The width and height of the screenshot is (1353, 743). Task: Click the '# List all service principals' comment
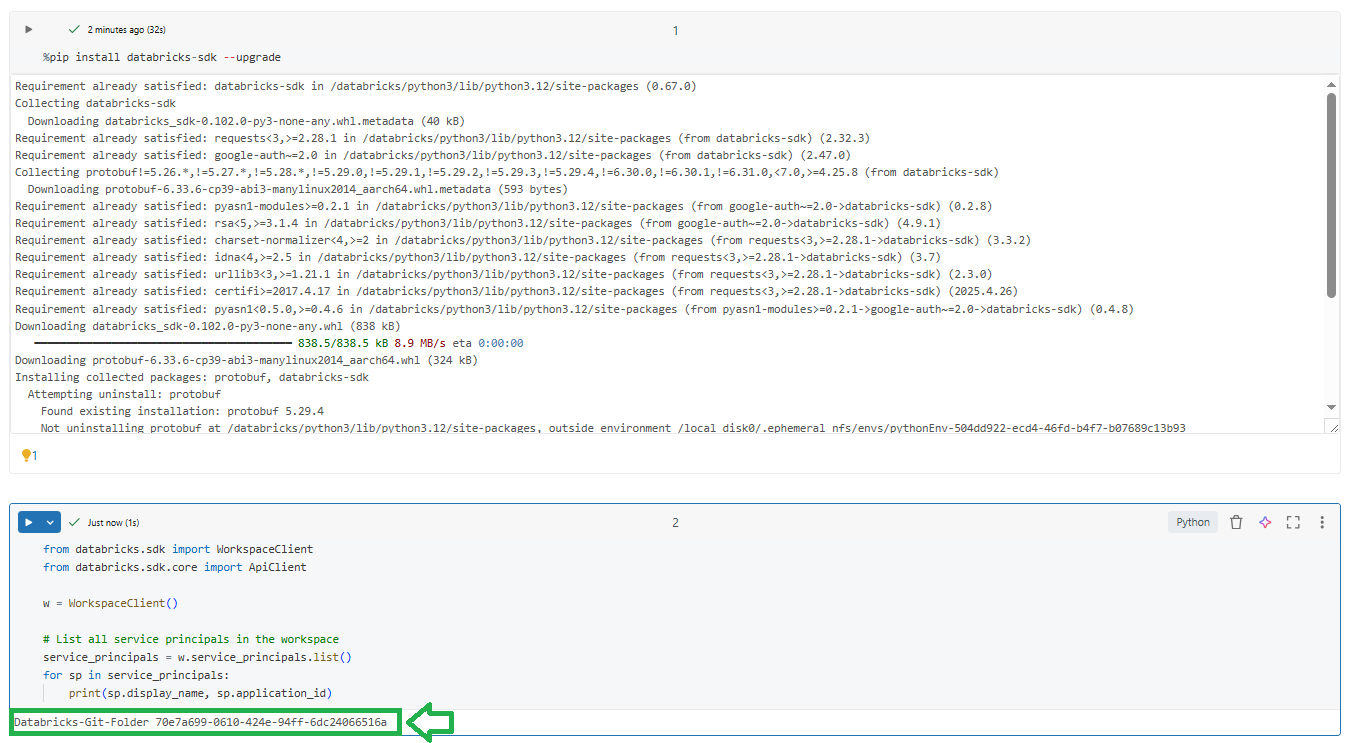coord(191,639)
